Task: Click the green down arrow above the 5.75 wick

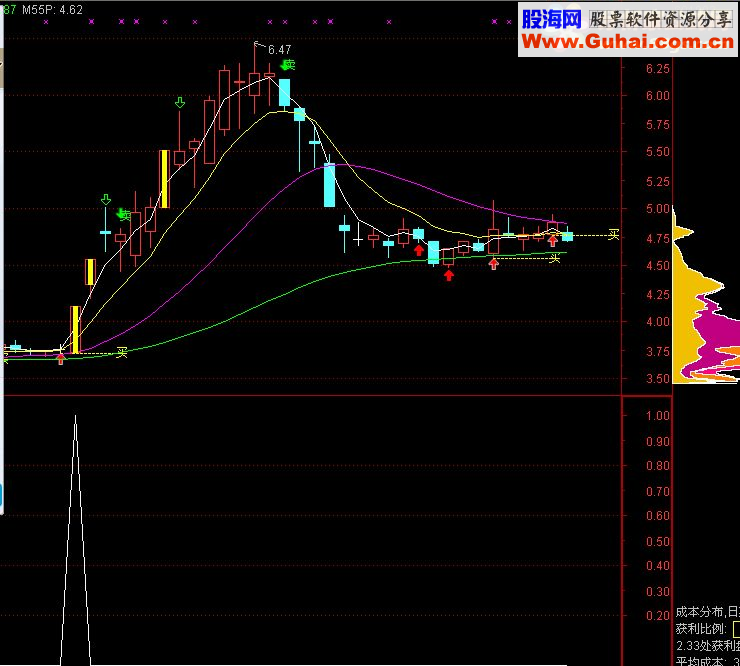Action: (180, 102)
